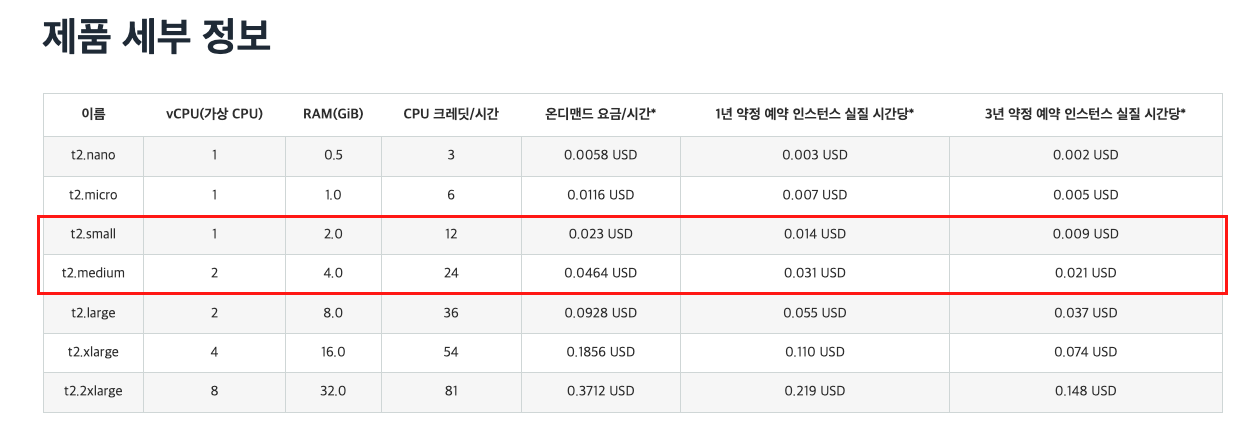The image size is (1252, 424).
Task: Click the 0.0928 USD on-demand price
Action: [600, 313]
